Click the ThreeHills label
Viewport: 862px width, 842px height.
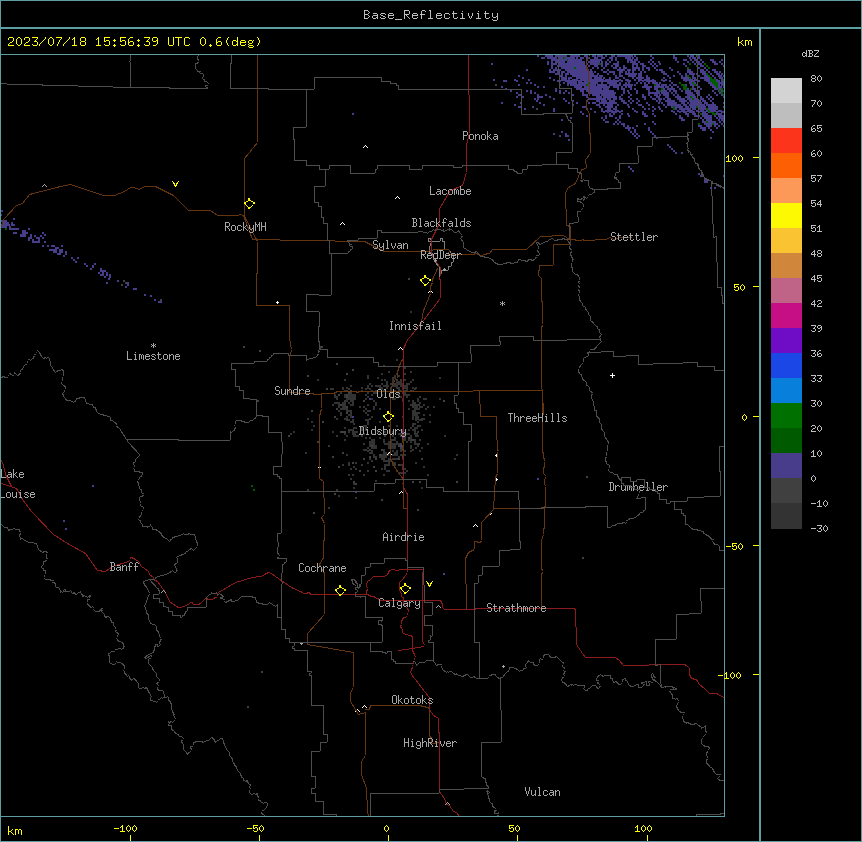click(x=537, y=418)
